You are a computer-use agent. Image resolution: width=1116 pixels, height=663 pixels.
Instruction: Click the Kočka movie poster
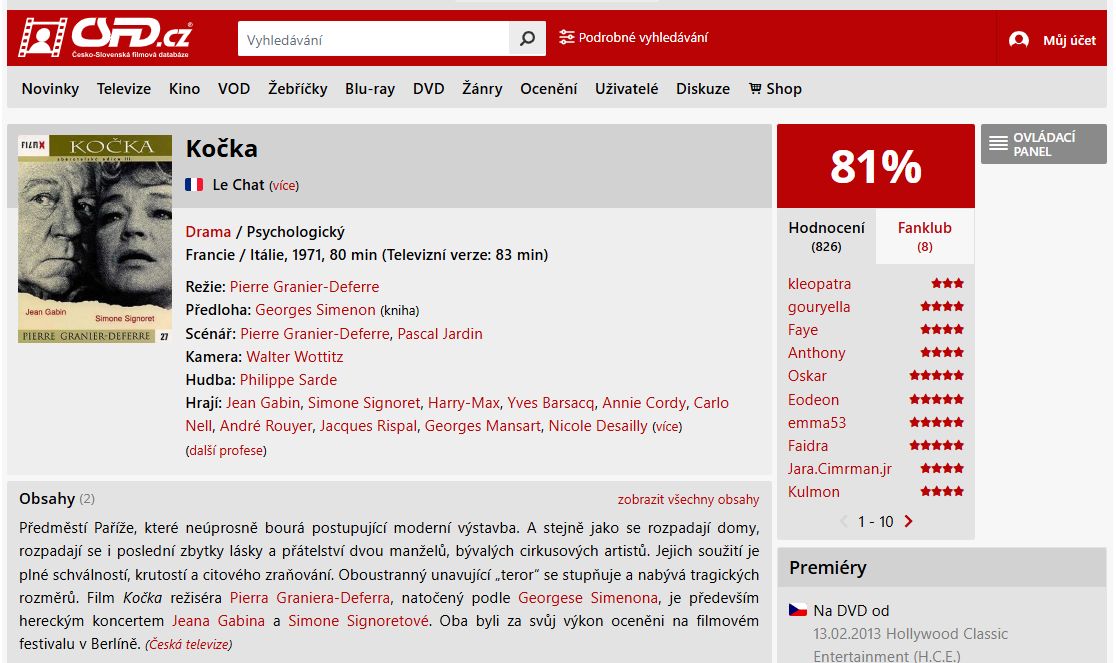tap(95, 239)
